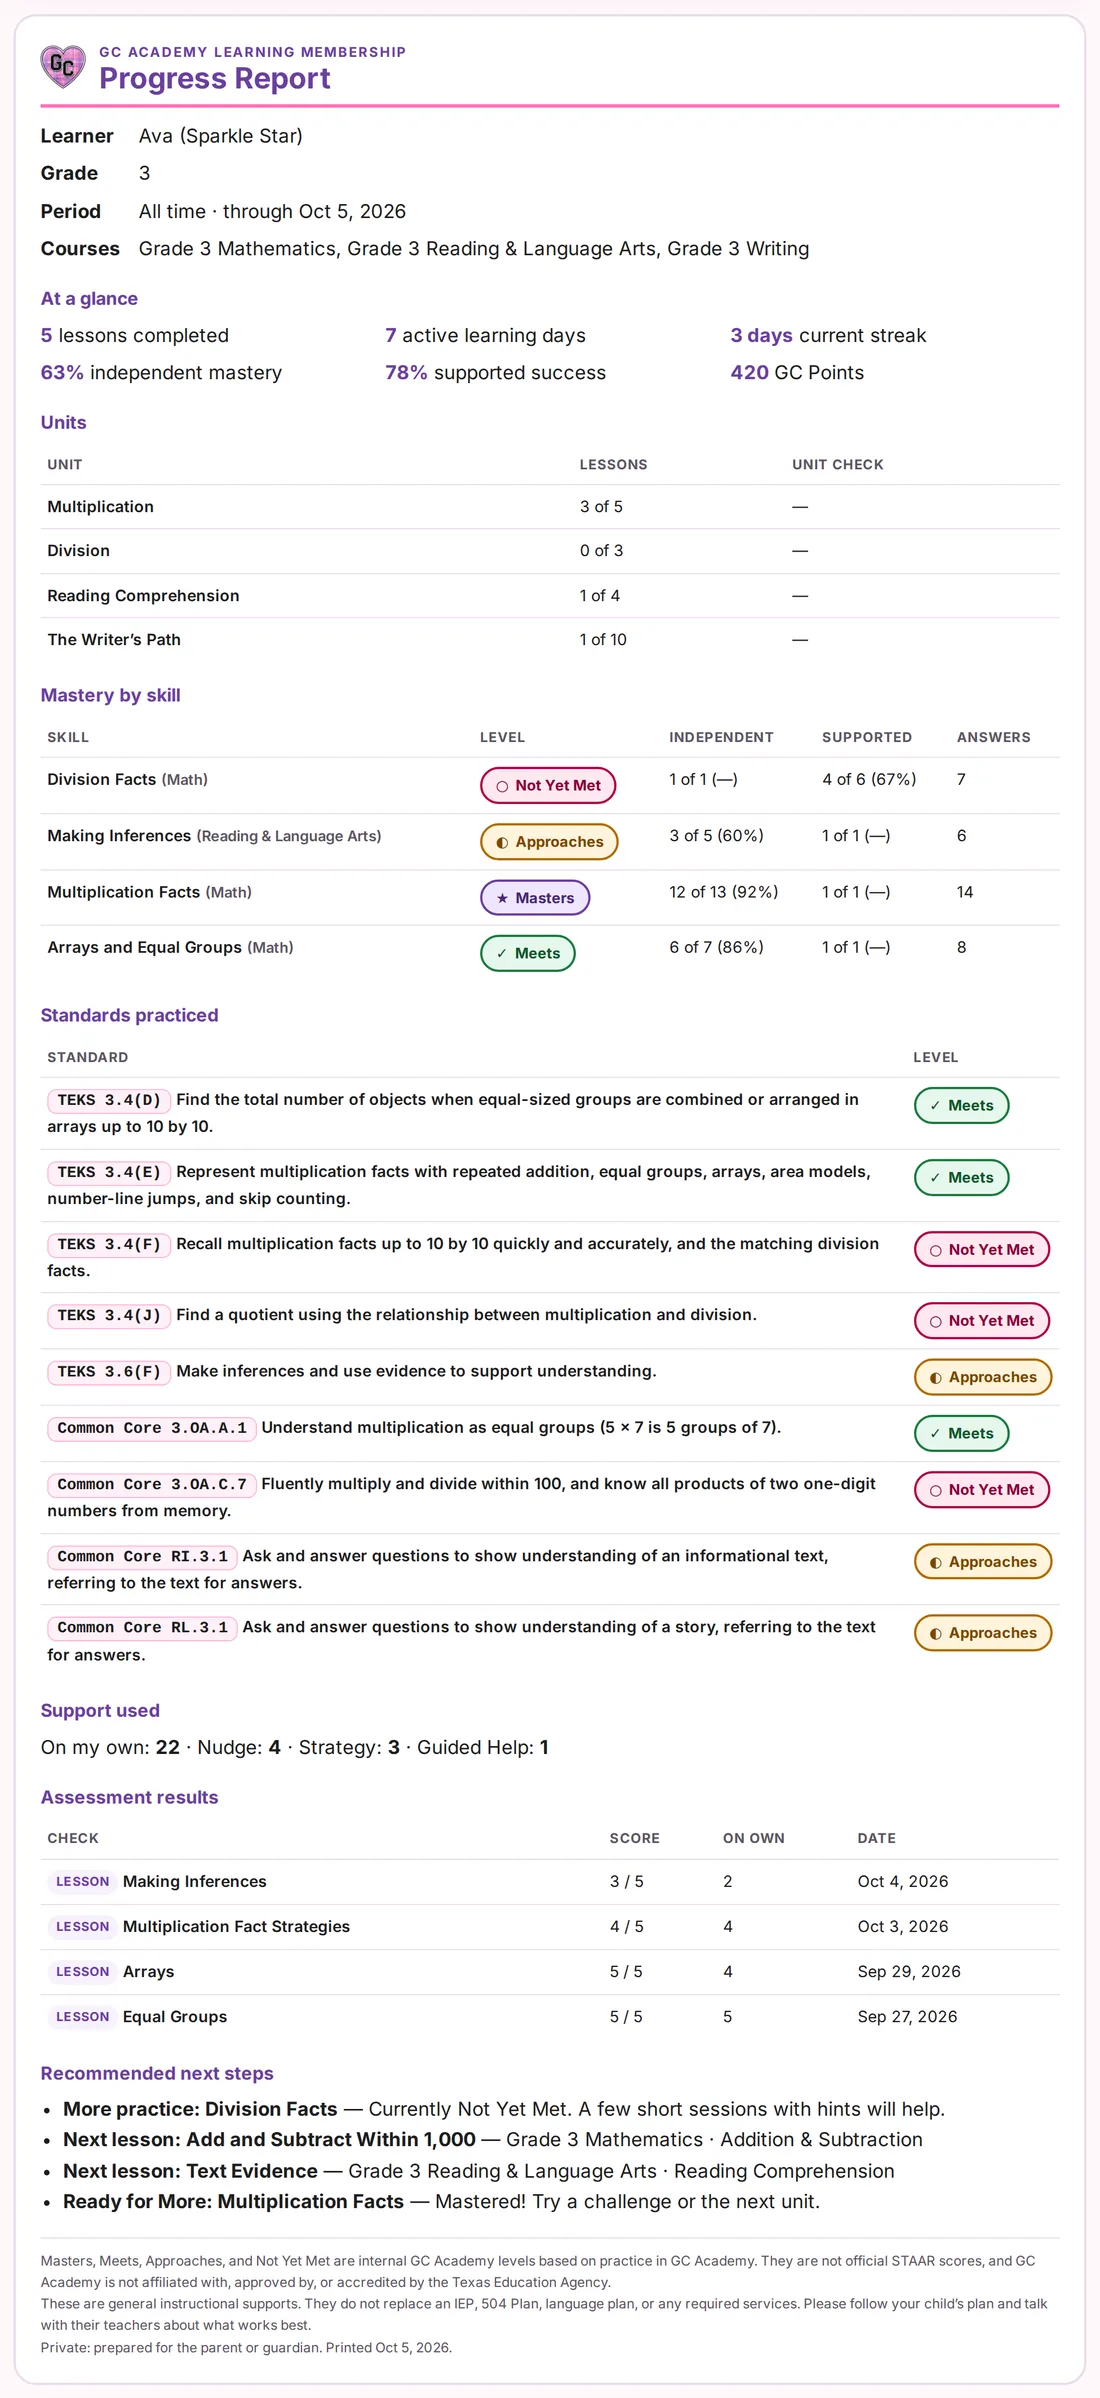Click the Multiplication Facts skill name

tap(123, 891)
